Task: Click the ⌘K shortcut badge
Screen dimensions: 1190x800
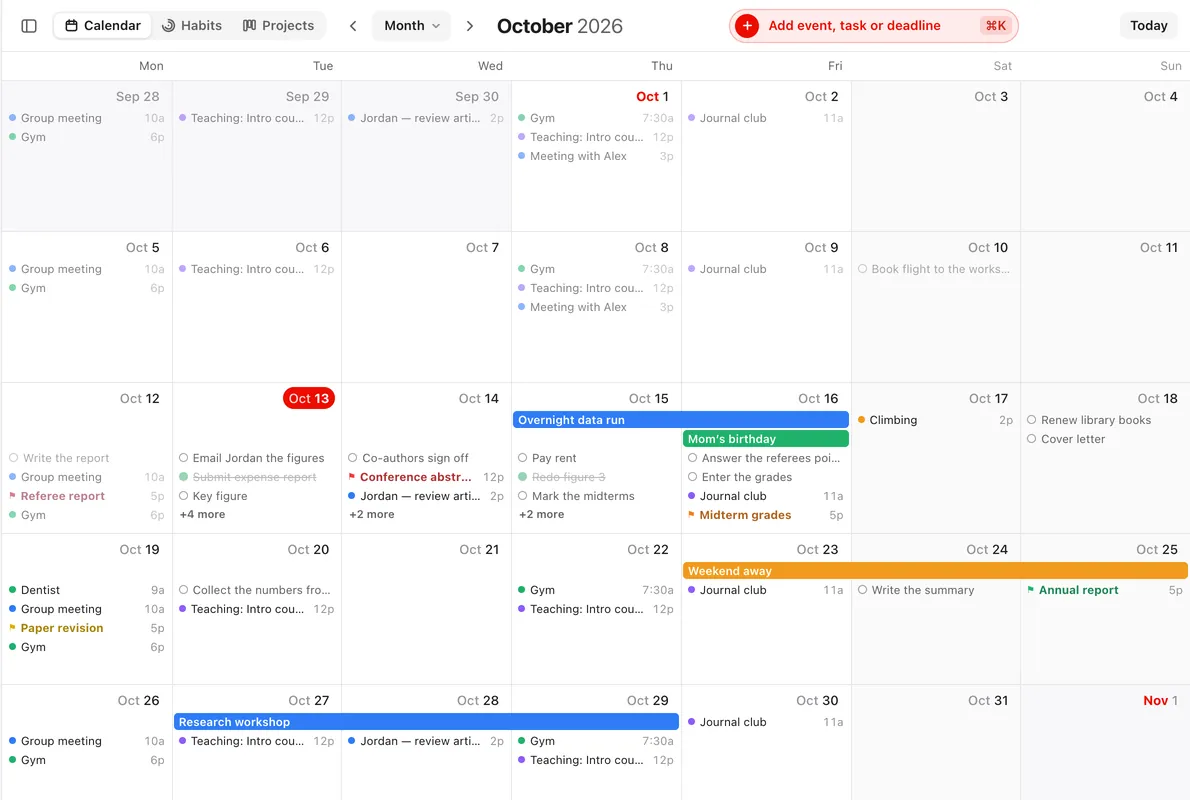Action: 995,26
